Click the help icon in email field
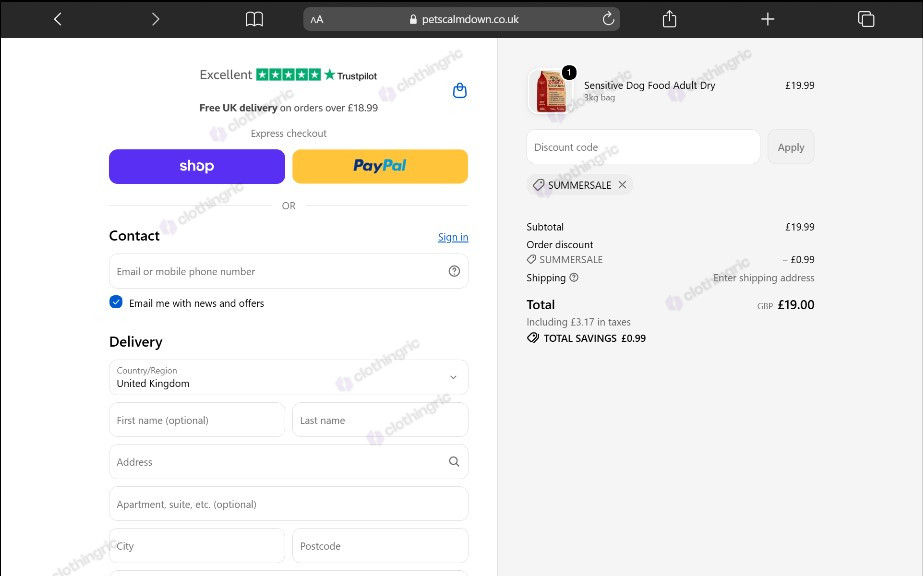Screen dimensions: 923x576 pyautogui.click(x=454, y=271)
